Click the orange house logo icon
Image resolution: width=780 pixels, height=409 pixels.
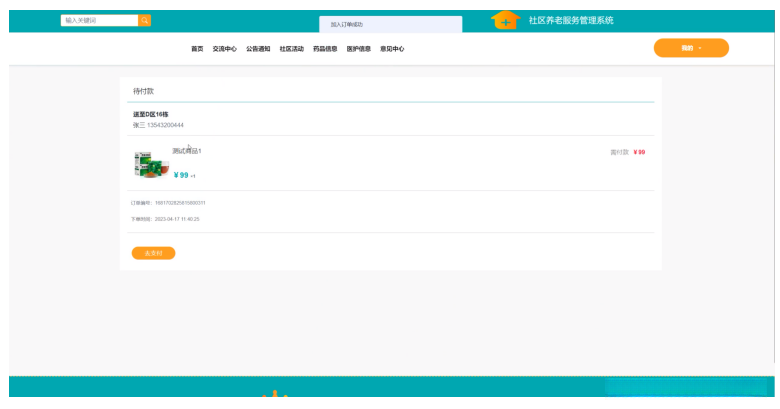505,20
